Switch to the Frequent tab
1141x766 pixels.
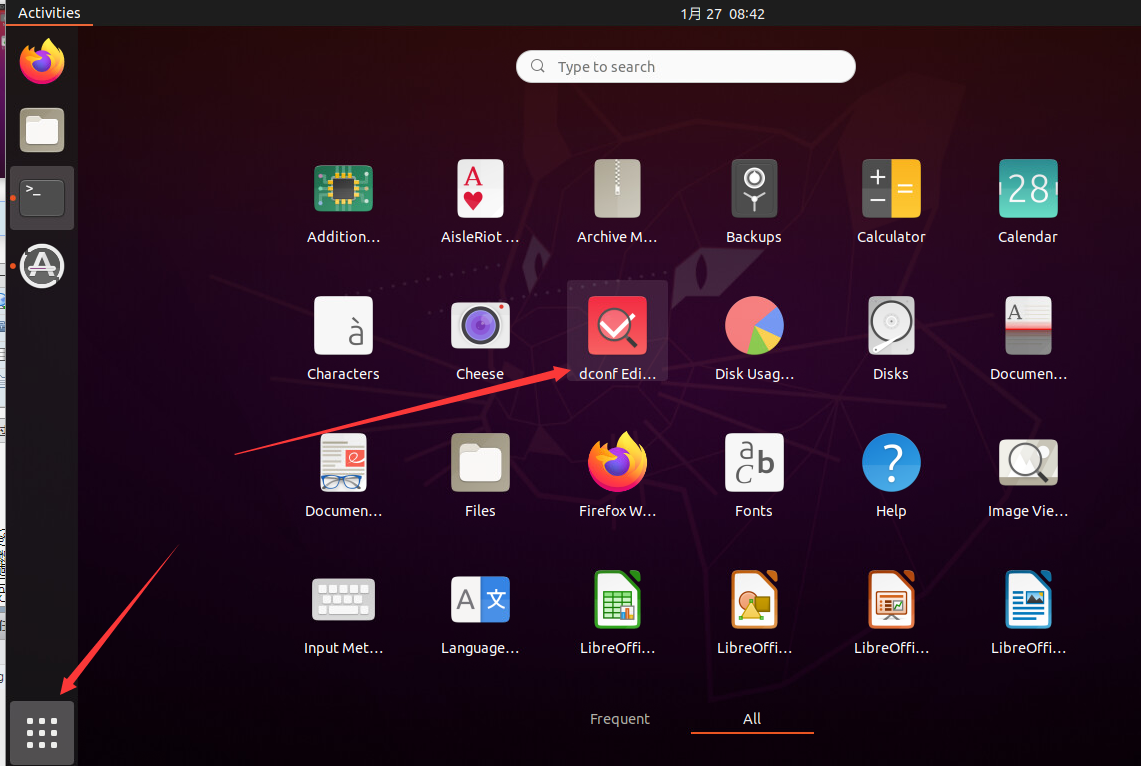[620, 719]
